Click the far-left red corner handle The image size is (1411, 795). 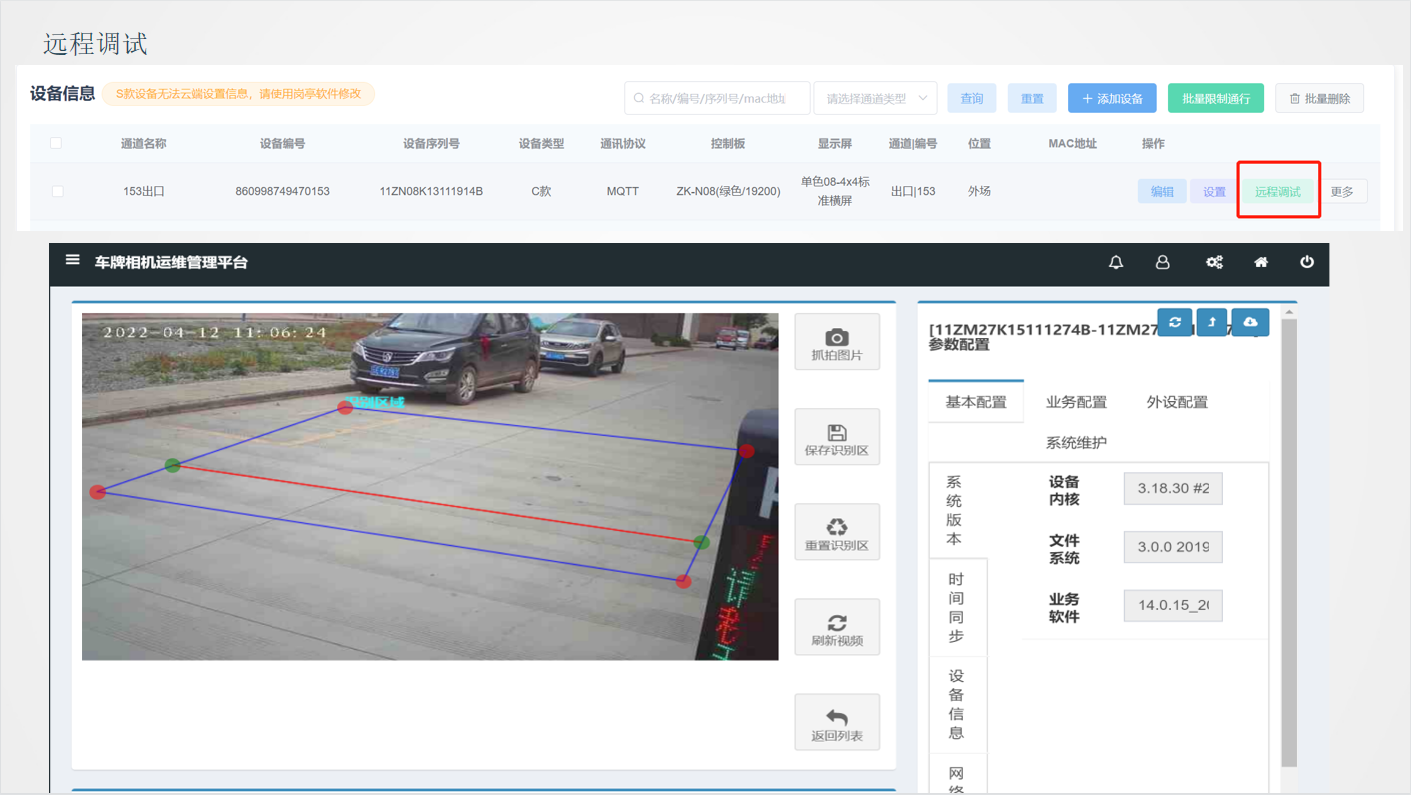[97, 492]
